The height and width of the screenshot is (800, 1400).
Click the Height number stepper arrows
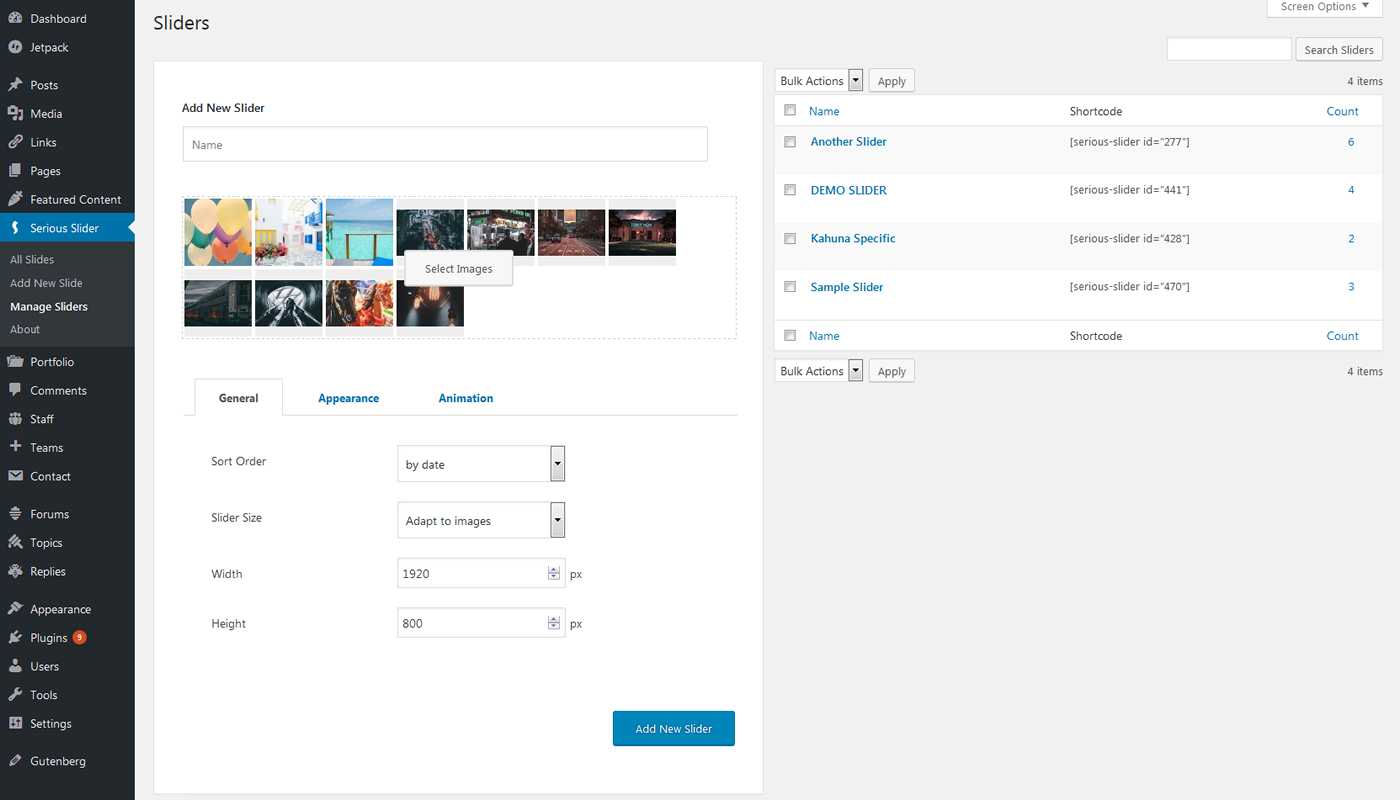coord(554,623)
